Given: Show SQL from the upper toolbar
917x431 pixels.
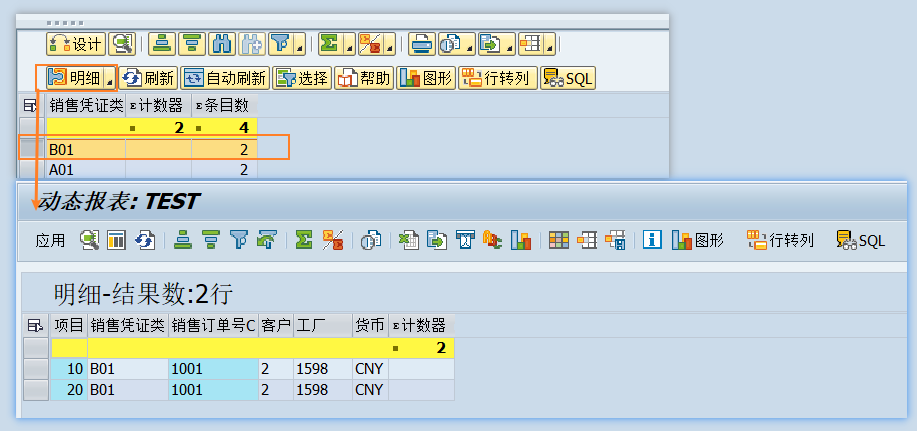Looking at the screenshot, I should coord(568,78).
